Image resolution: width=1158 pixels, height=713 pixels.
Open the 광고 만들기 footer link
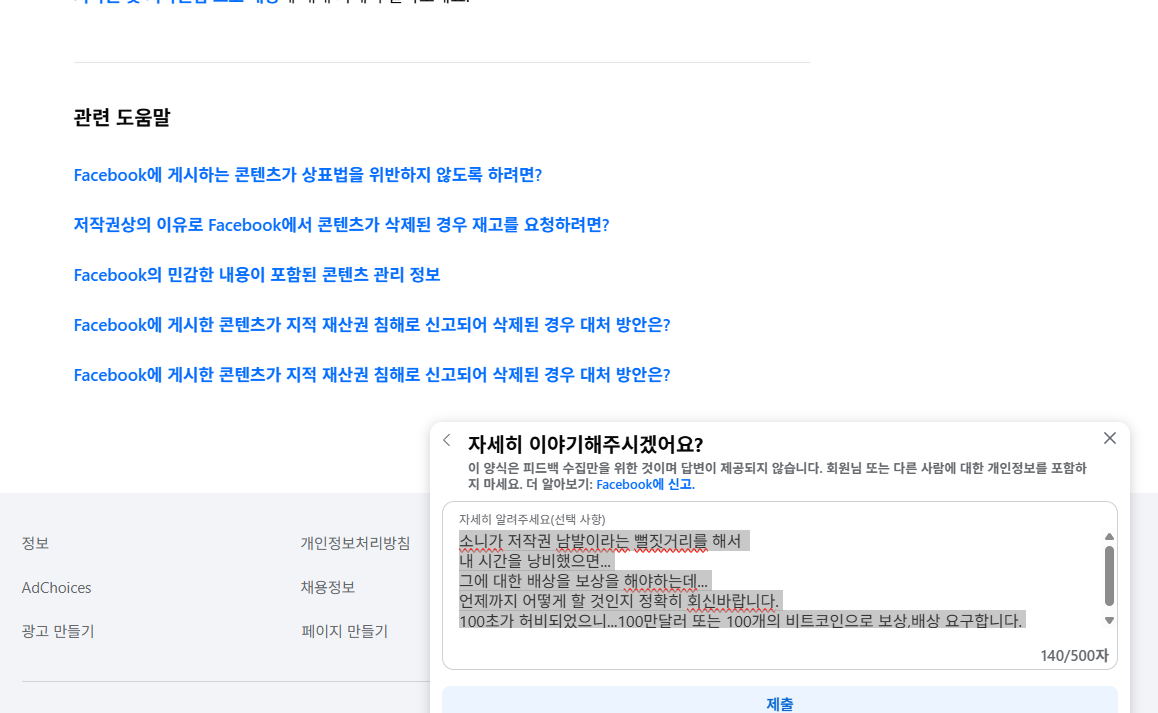pos(58,632)
